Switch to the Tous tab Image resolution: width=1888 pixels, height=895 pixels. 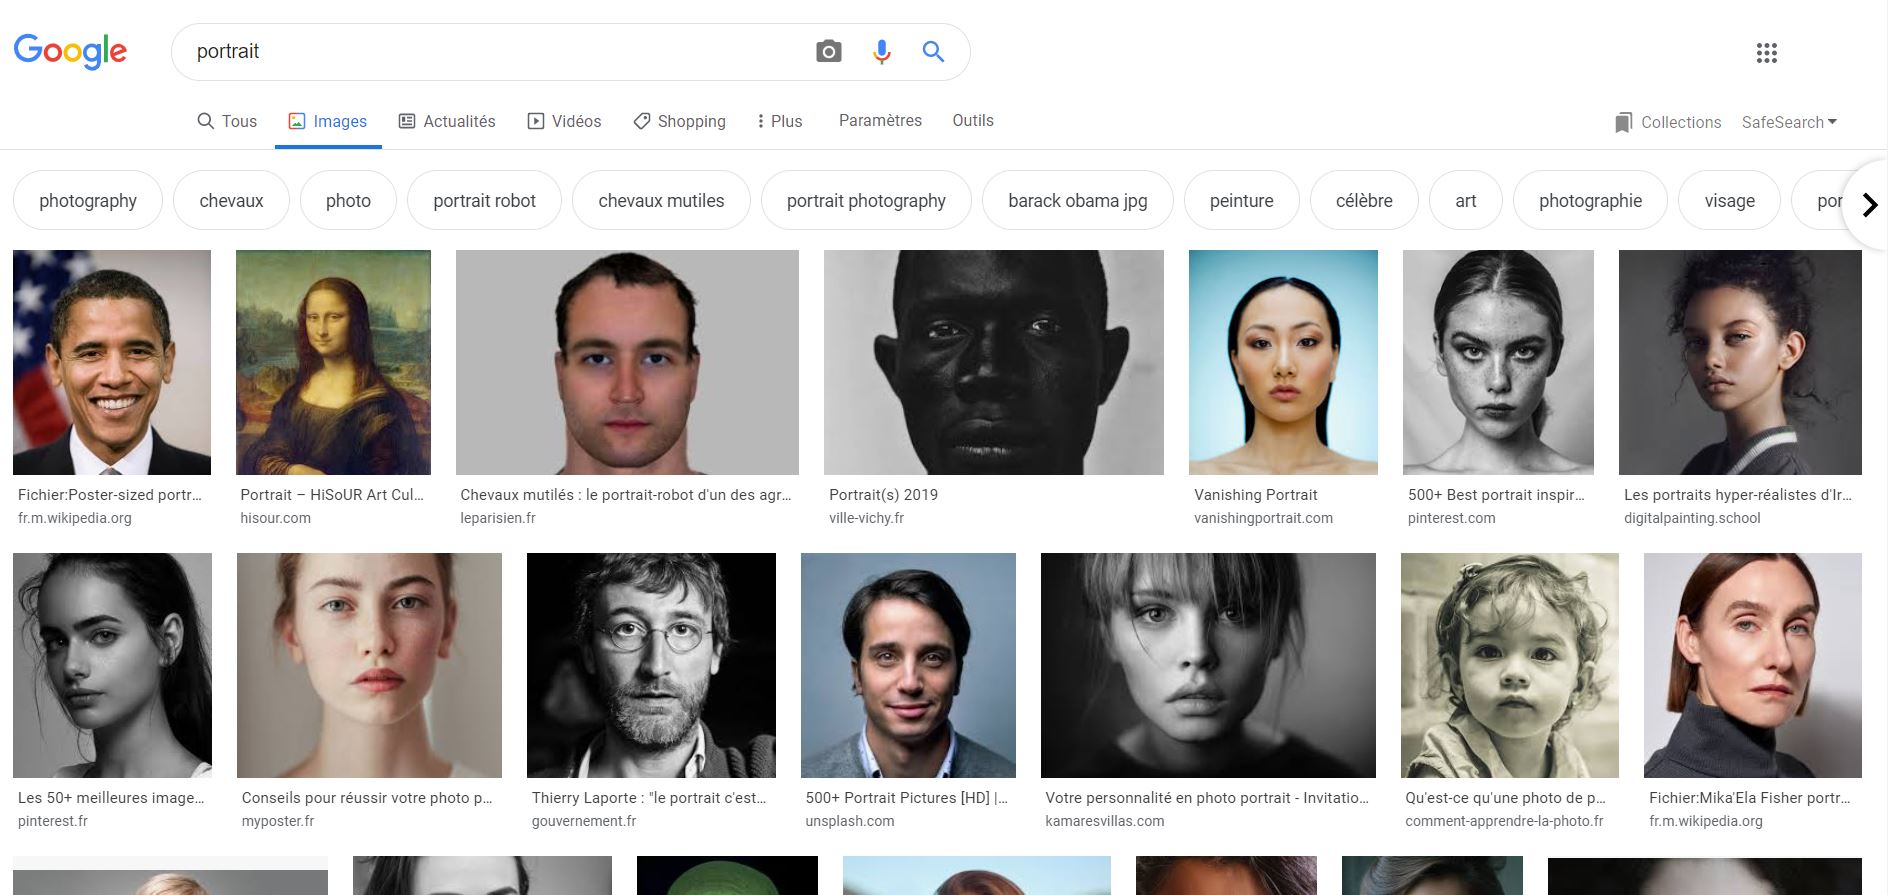227,121
